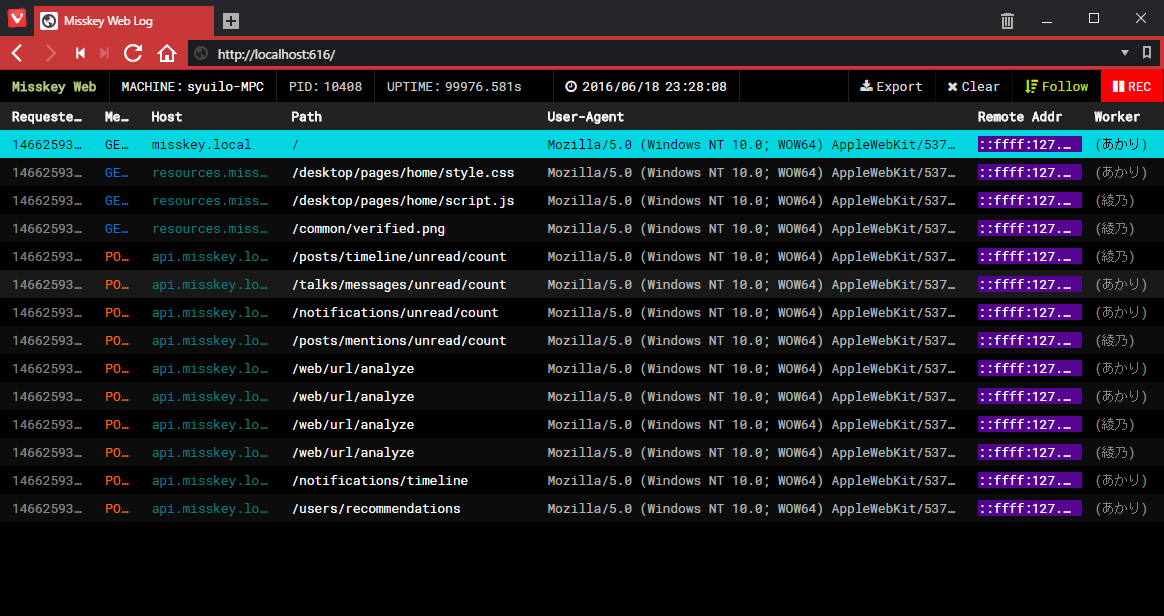1164x616 pixels.
Task: Export the log
Action: [892, 87]
